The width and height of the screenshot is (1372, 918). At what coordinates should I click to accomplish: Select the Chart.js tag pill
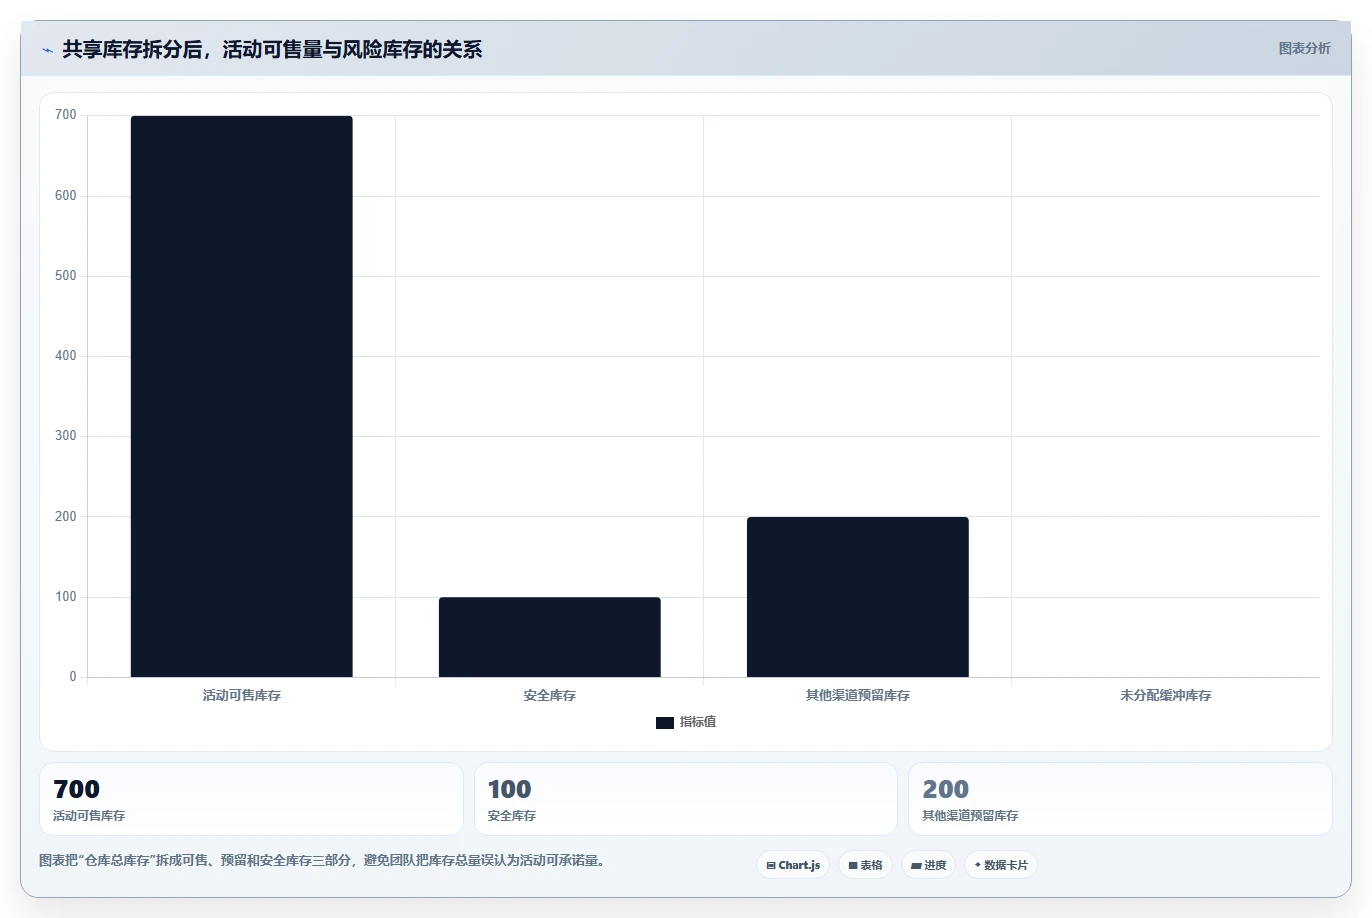click(x=793, y=865)
